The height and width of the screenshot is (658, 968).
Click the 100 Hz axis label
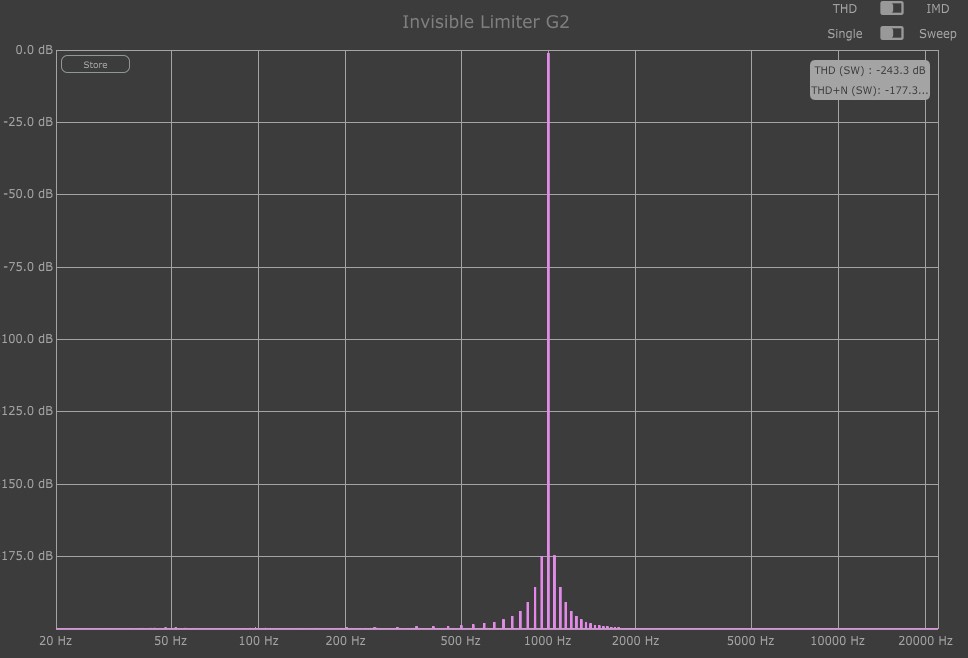pos(258,641)
